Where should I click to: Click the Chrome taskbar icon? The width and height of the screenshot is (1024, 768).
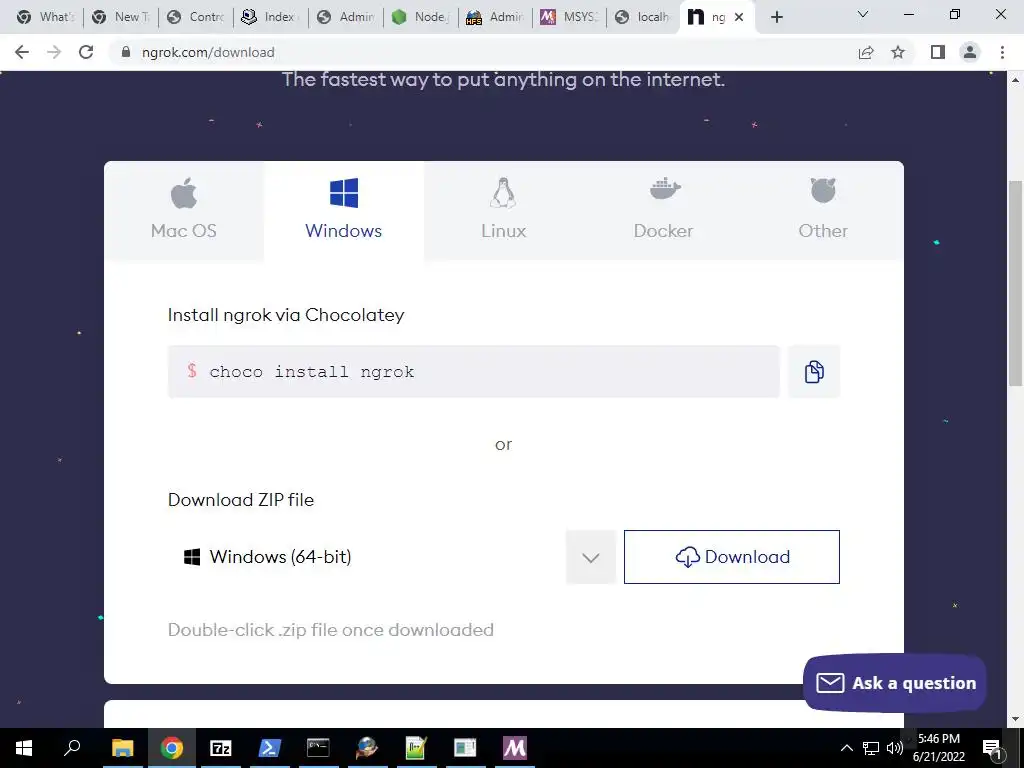pos(172,748)
